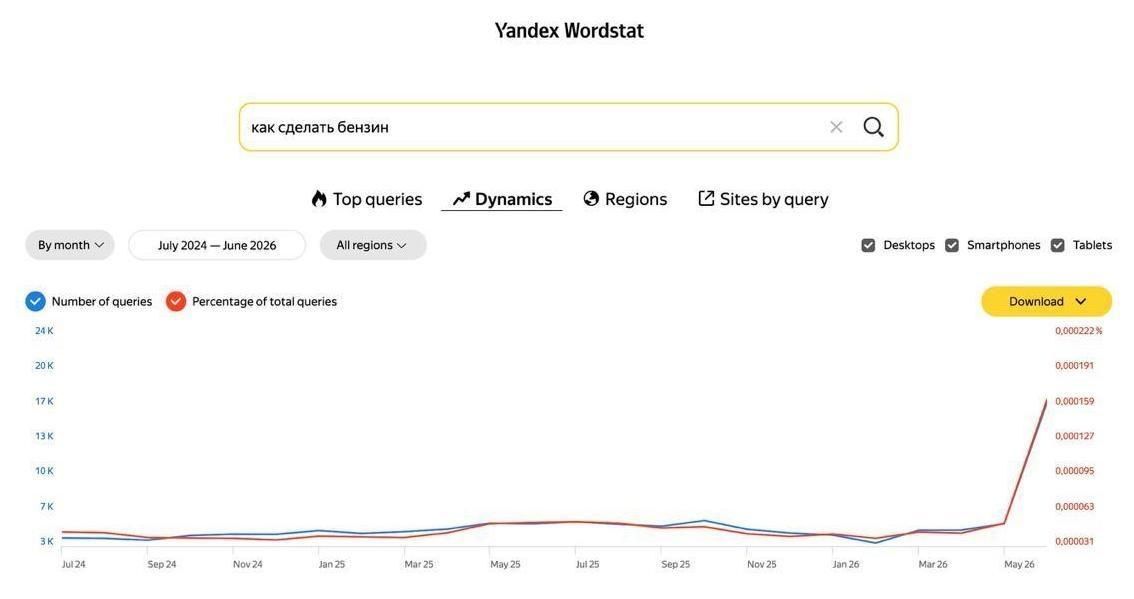Open the Top queries tab
The image size is (1134, 599).
coord(367,199)
